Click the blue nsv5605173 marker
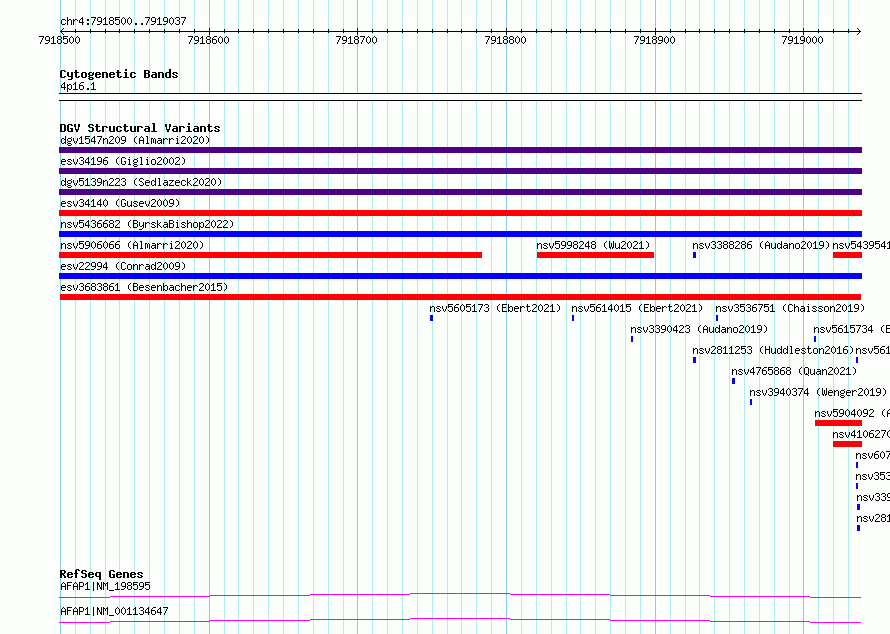Image resolution: width=890 pixels, height=634 pixels. click(x=431, y=318)
